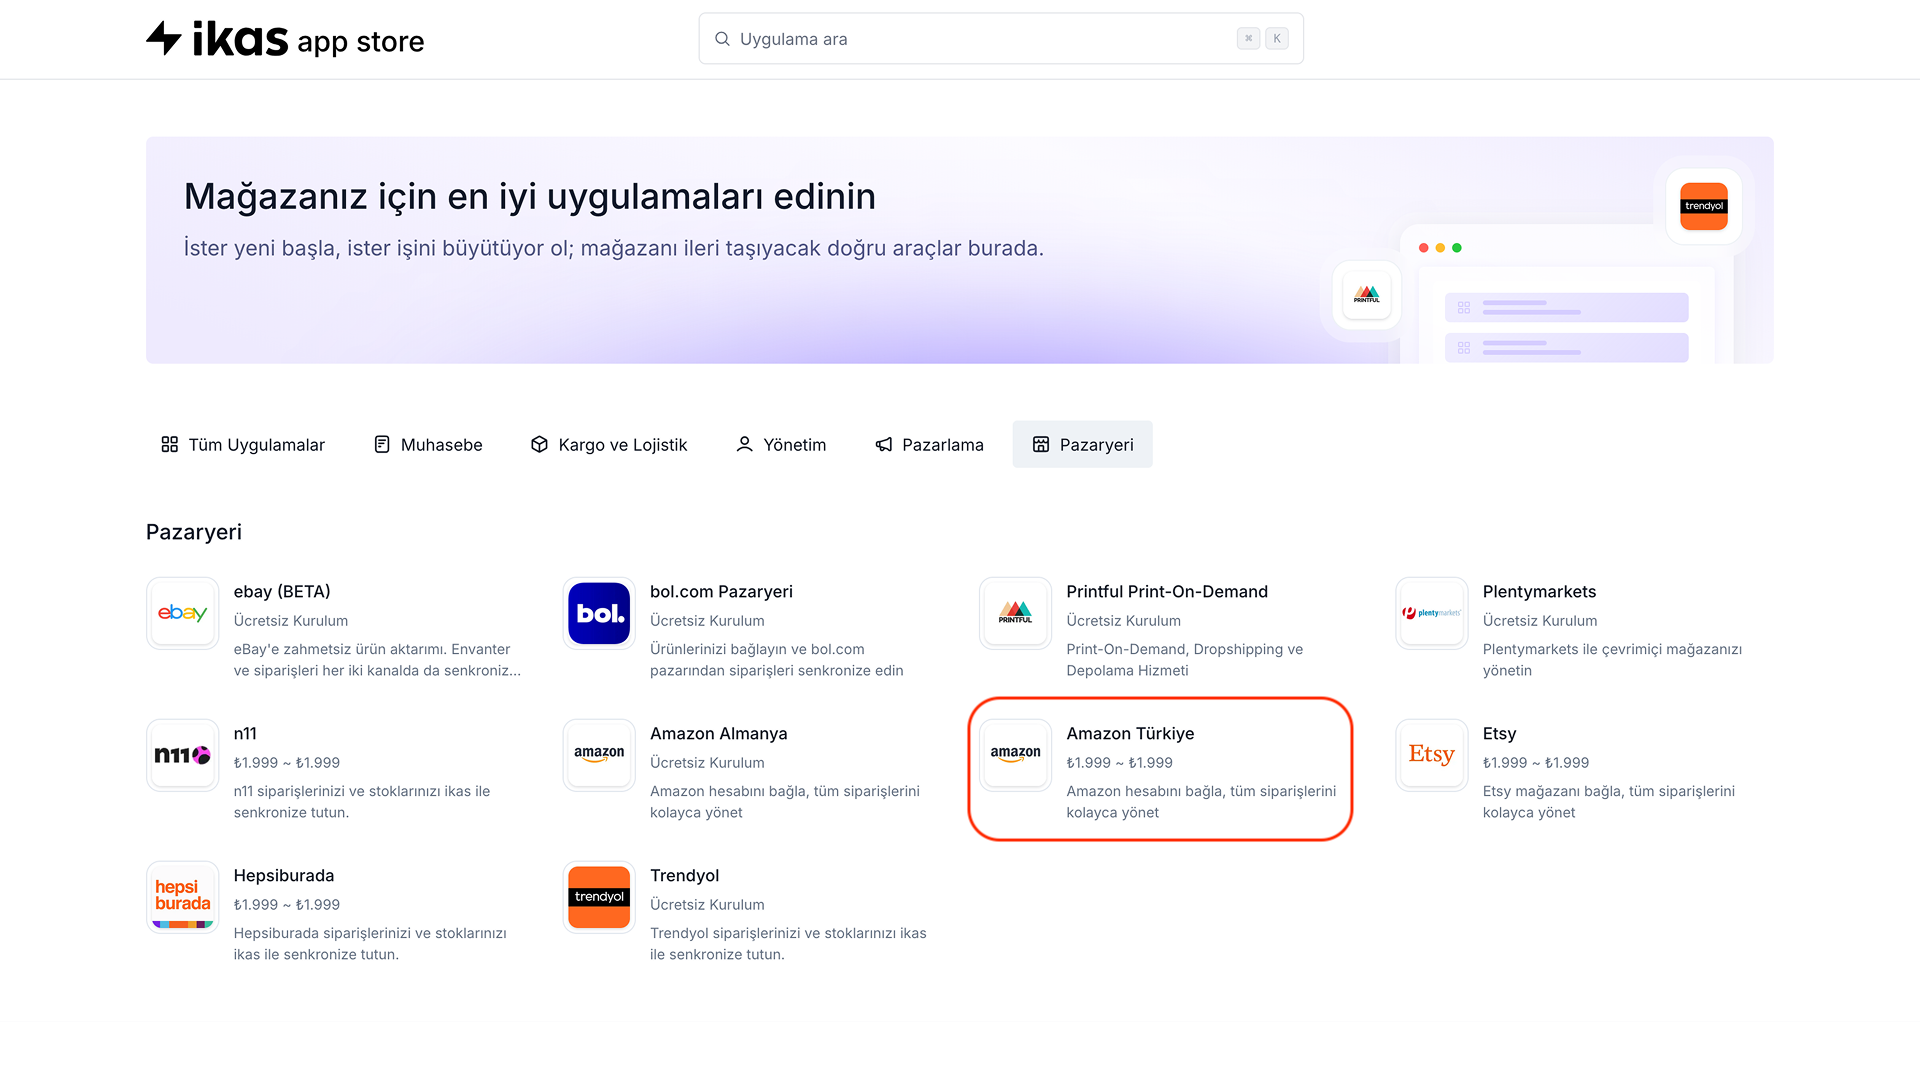
Task: Go to the Pazarlama tab
Action: point(929,444)
